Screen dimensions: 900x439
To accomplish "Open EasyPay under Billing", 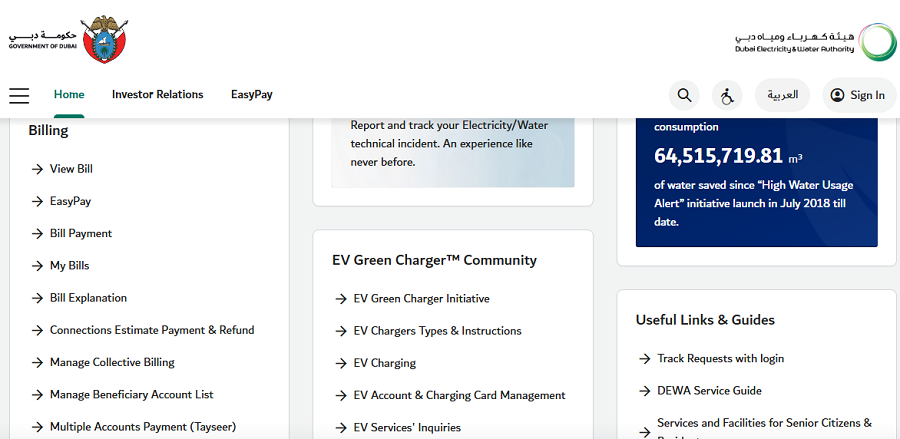I will tap(70, 201).
